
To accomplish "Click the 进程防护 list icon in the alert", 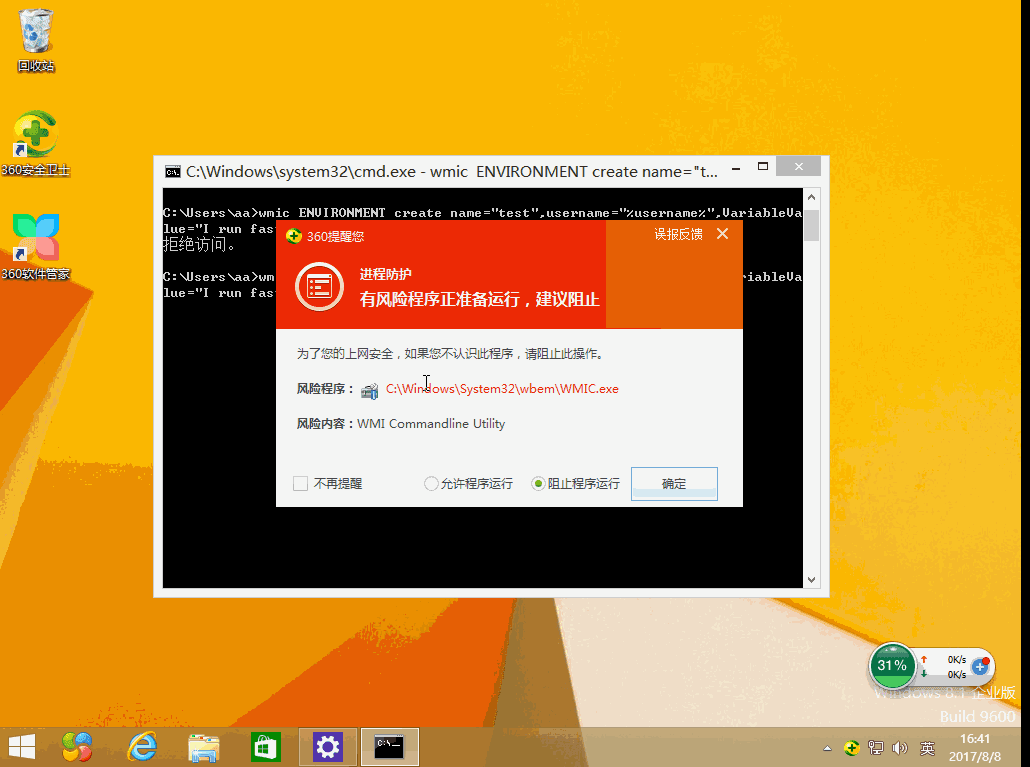I will (319, 286).
